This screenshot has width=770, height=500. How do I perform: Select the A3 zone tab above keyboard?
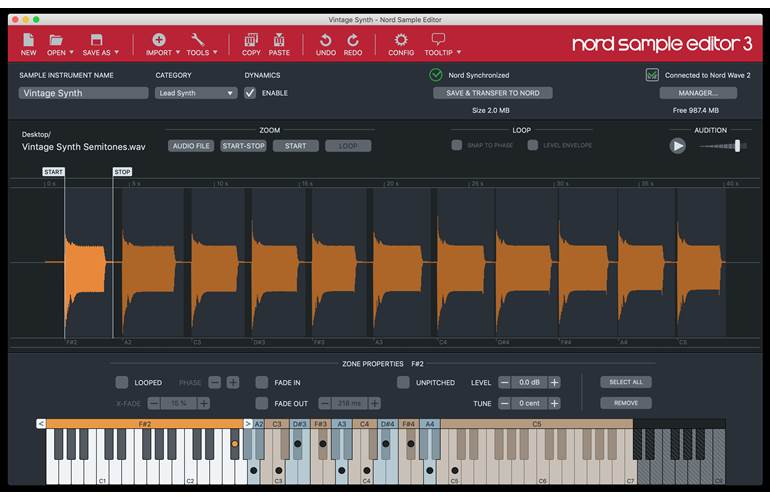coord(342,423)
